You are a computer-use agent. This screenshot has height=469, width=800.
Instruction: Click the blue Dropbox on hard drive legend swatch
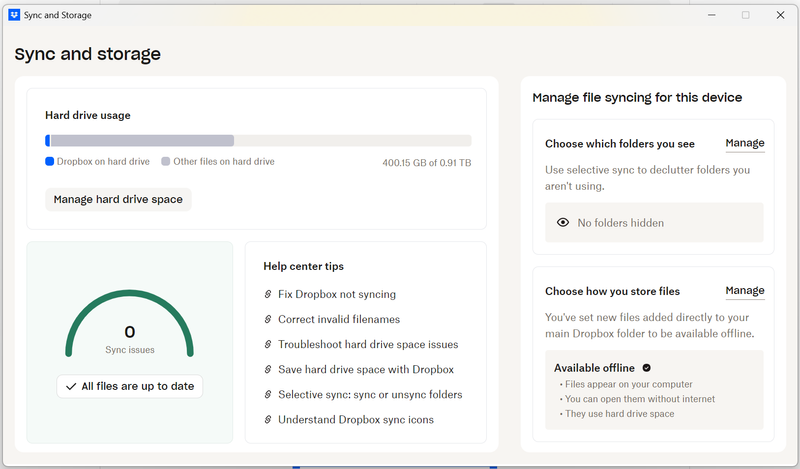(49, 161)
